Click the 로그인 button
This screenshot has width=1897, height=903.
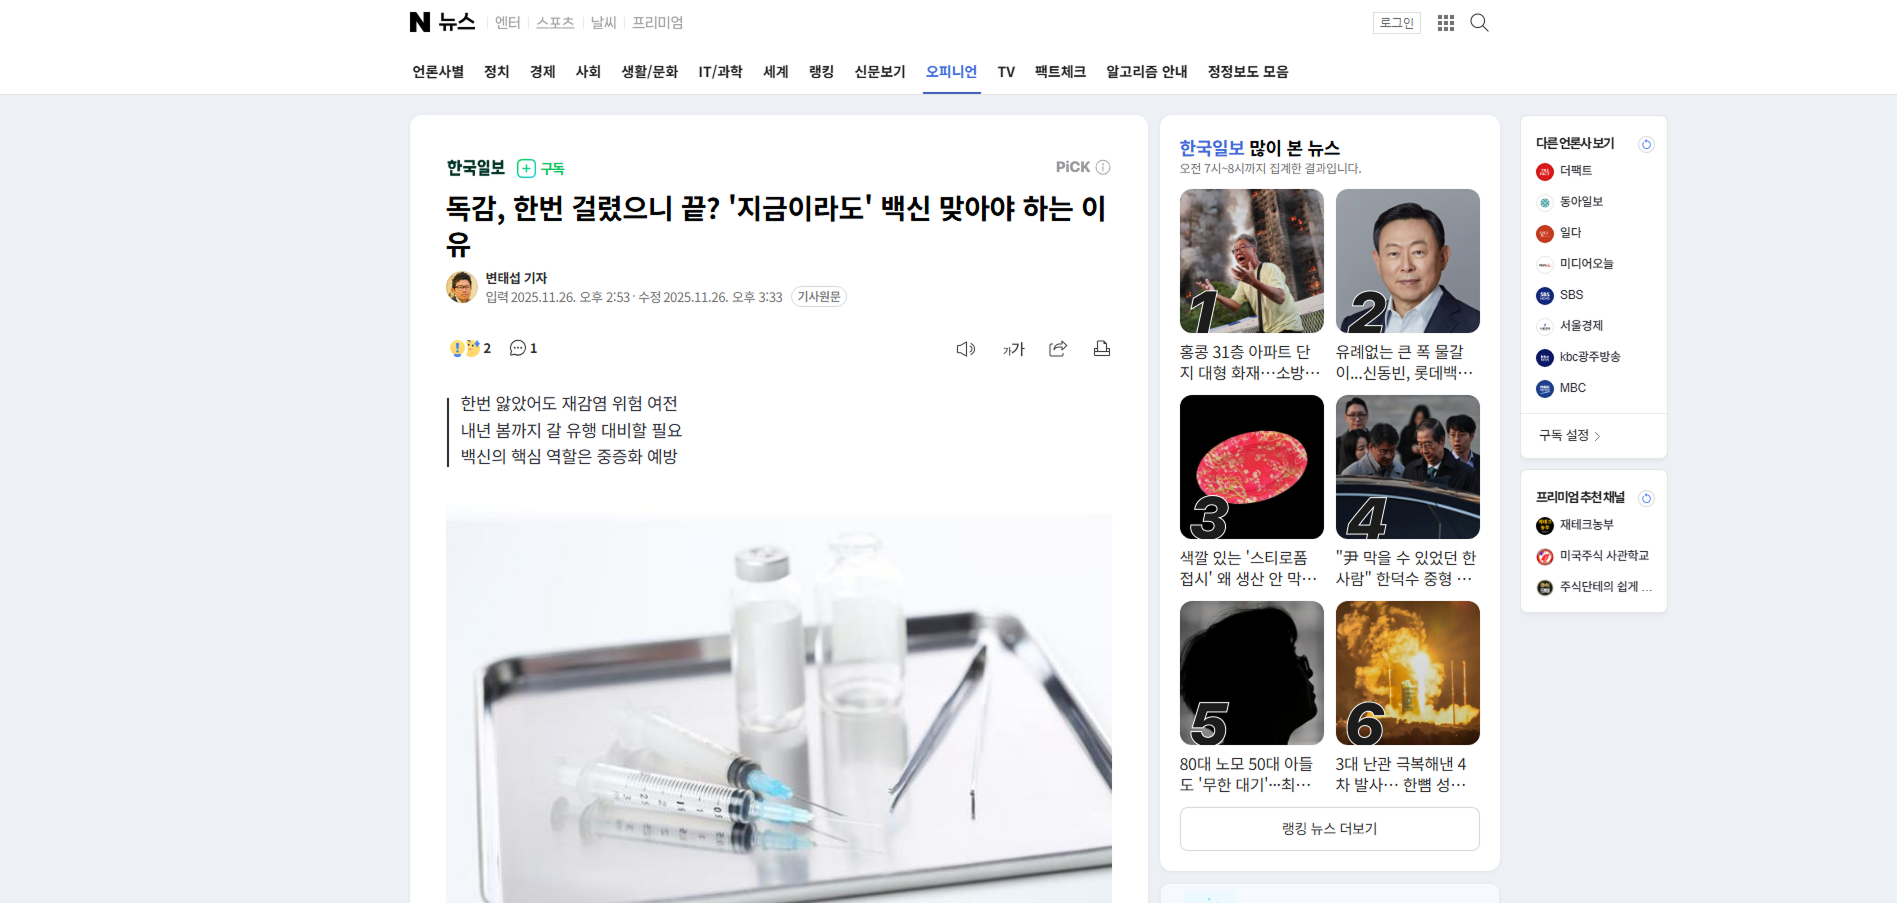[x=1397, y=23]
